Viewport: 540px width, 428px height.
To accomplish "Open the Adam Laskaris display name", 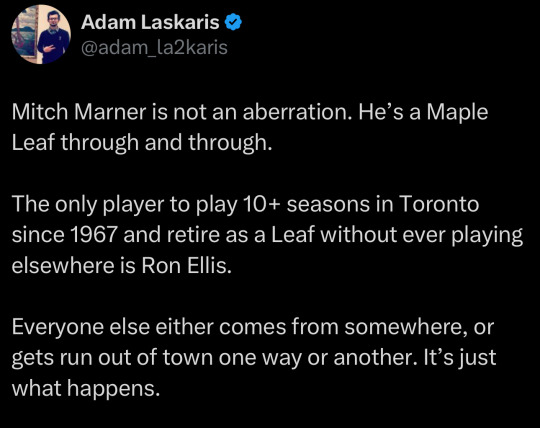I will [150, 22].
